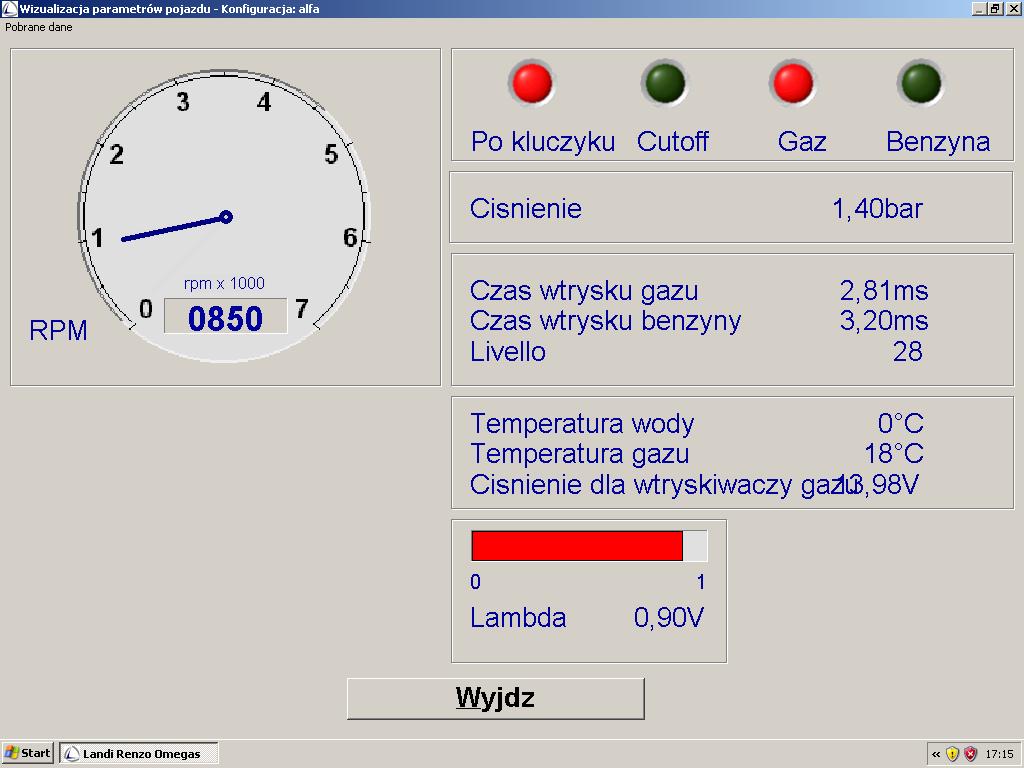Click the Livello value 28
Image resolution: width=1024 pixels, height=768 pixels.
[x=908, y=352]
